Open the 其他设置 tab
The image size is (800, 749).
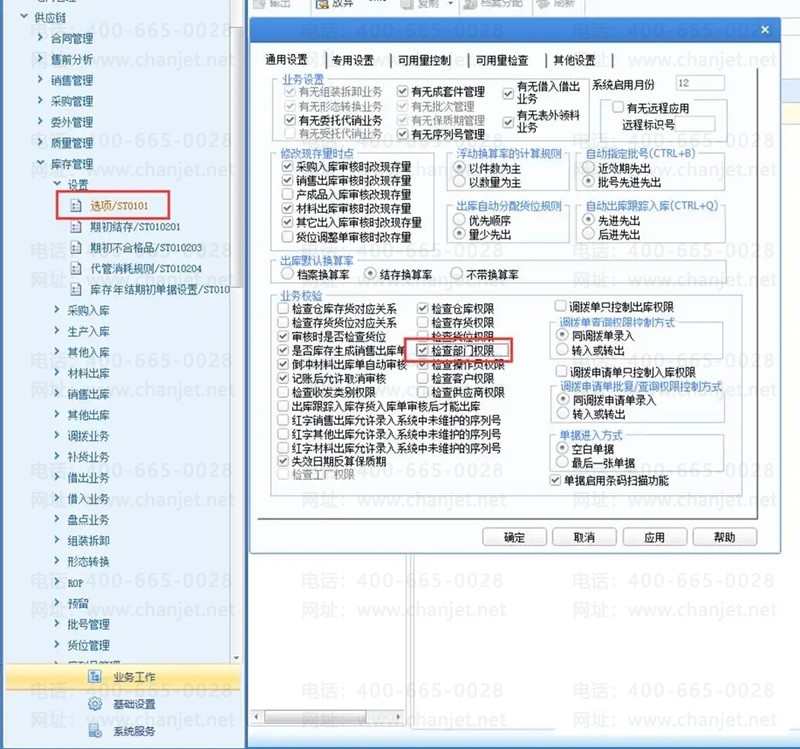[574, 60]
